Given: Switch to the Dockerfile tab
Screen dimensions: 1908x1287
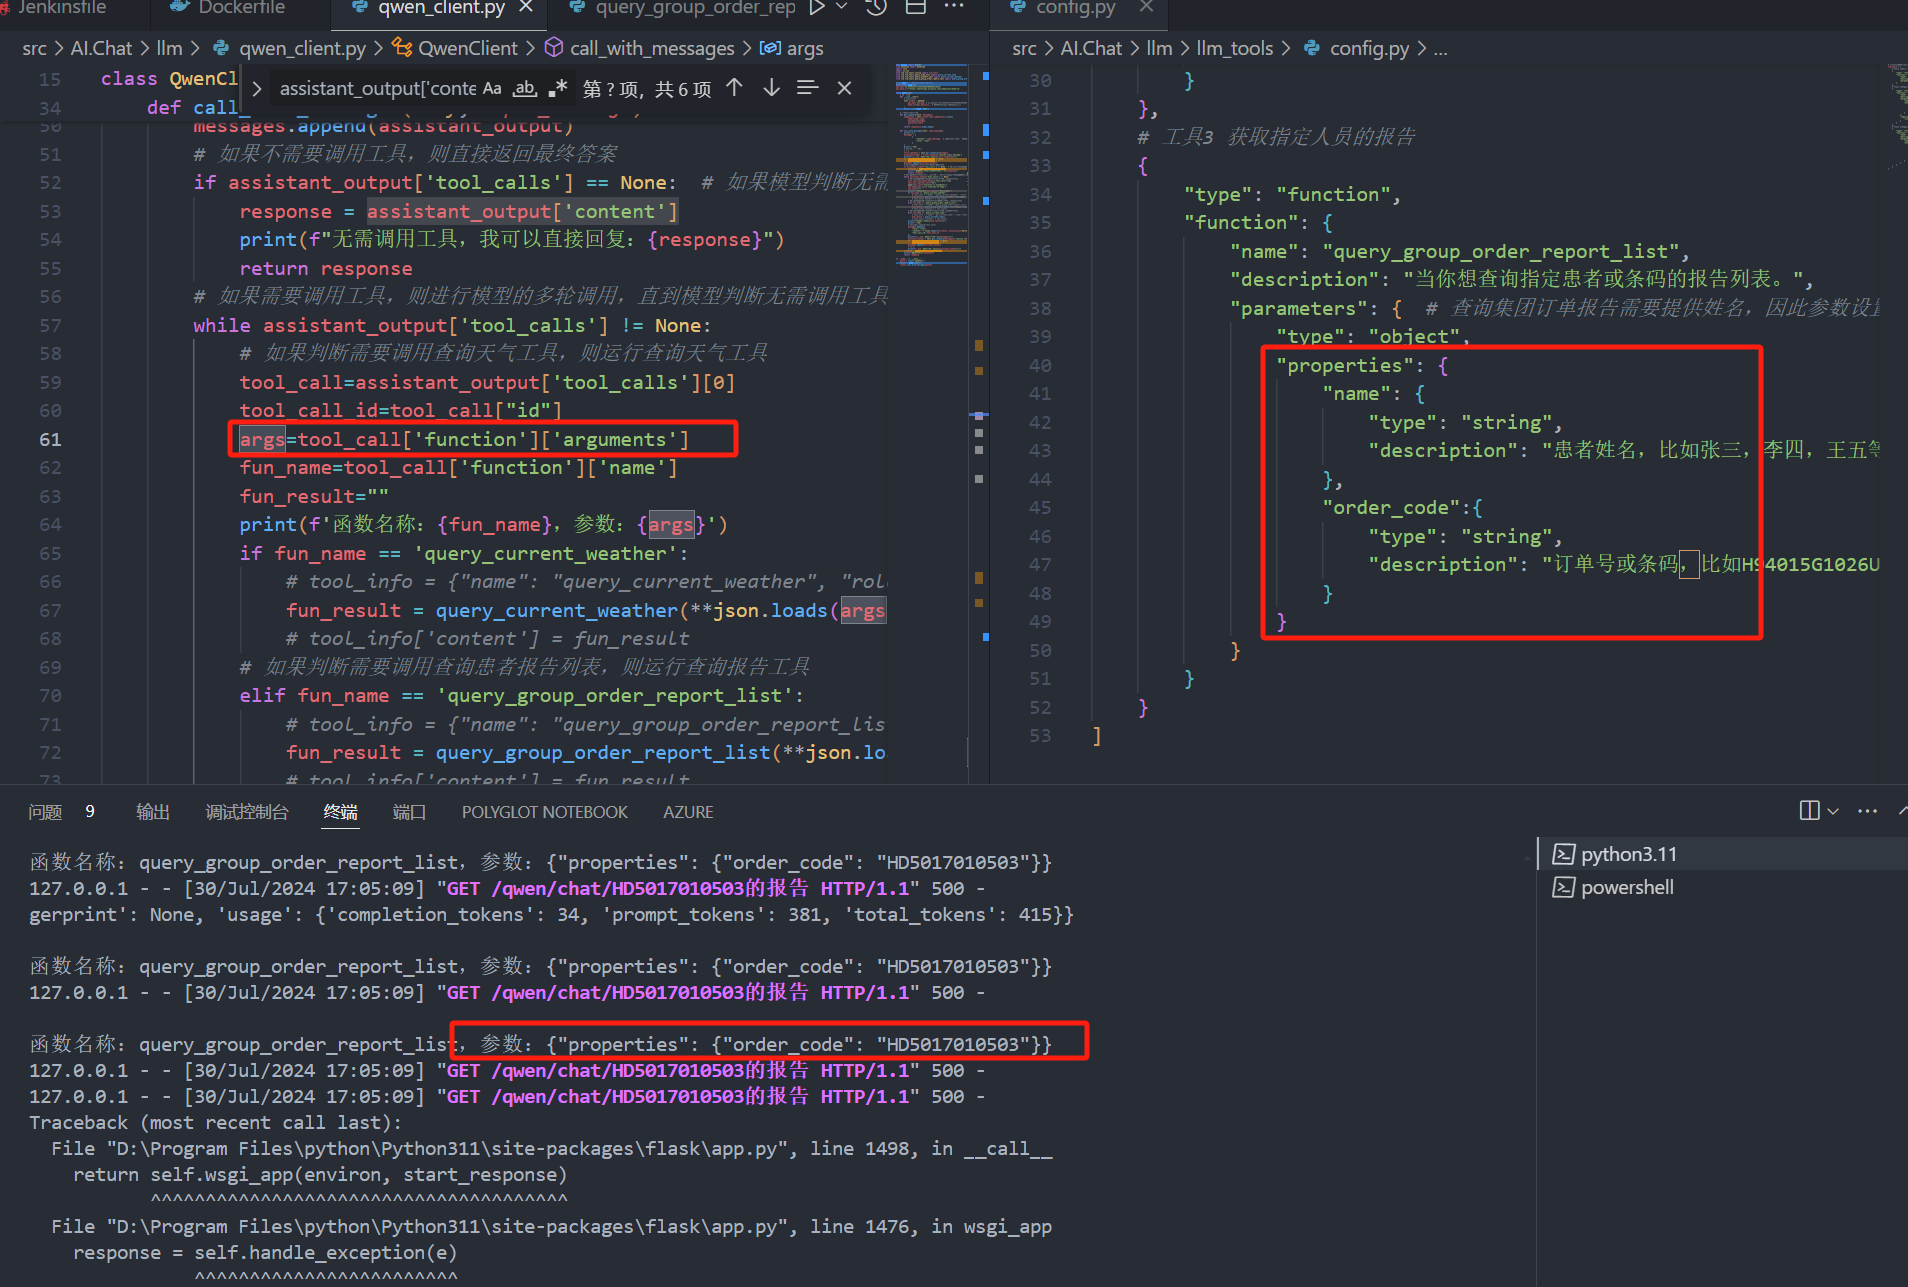Looking at the screenshot, I should (228, 7).
